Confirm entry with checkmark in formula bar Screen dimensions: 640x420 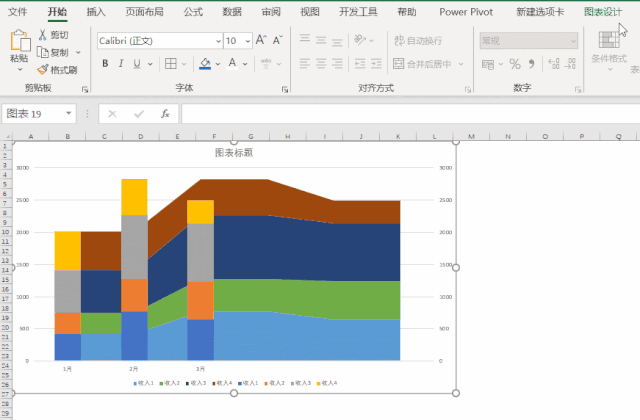pos(139,114)
